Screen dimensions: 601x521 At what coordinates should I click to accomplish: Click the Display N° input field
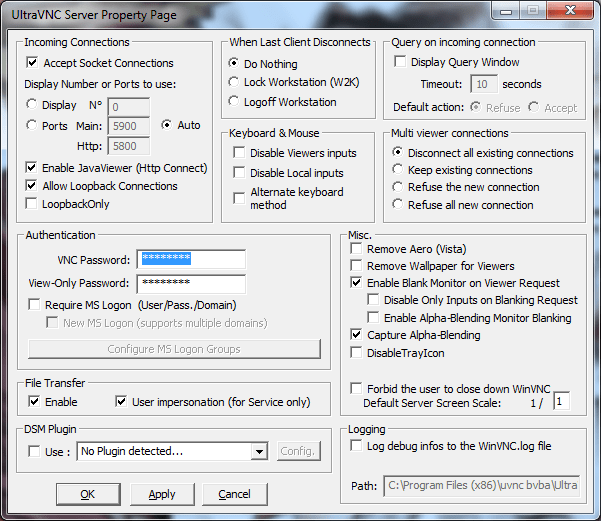[x=129, y=107]
